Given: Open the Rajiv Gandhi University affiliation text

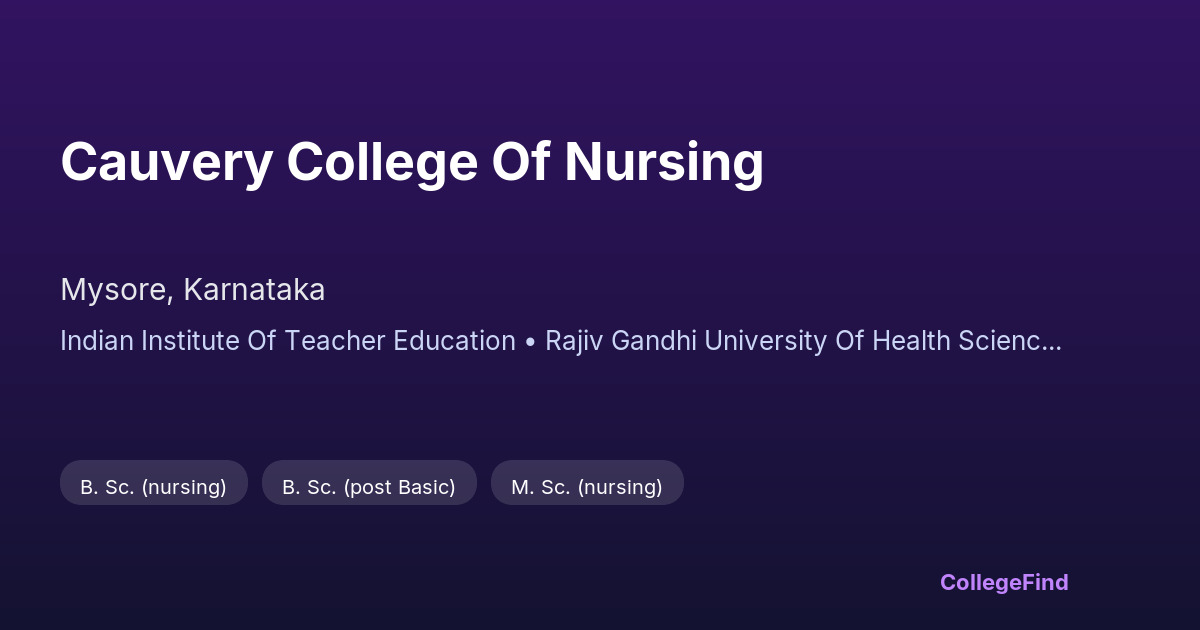Looking at the screenshot, I should 800,341.
